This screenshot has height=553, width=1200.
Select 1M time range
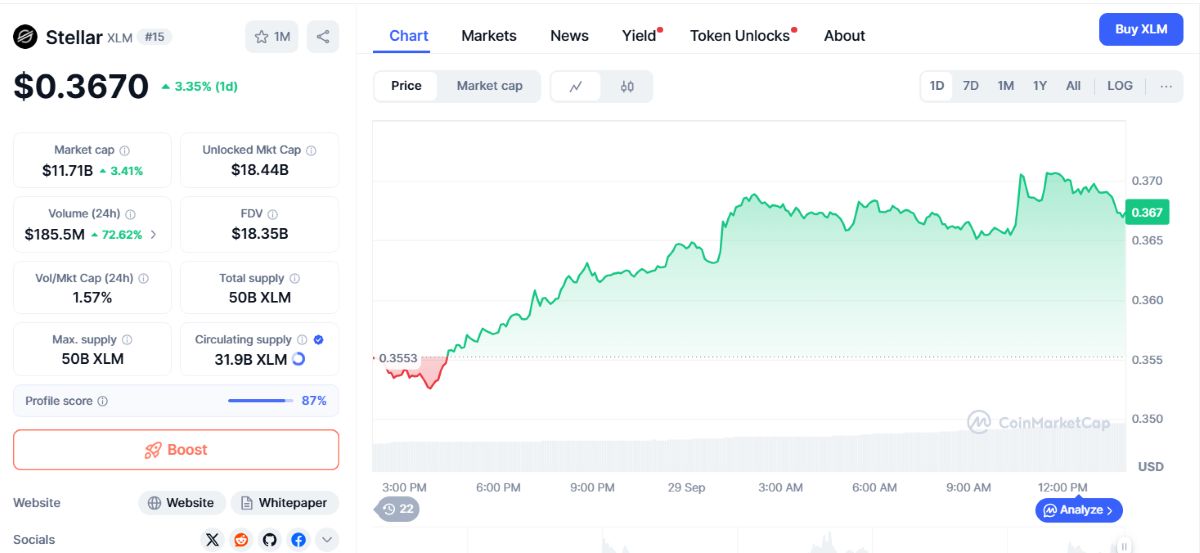coord(1006,86)
